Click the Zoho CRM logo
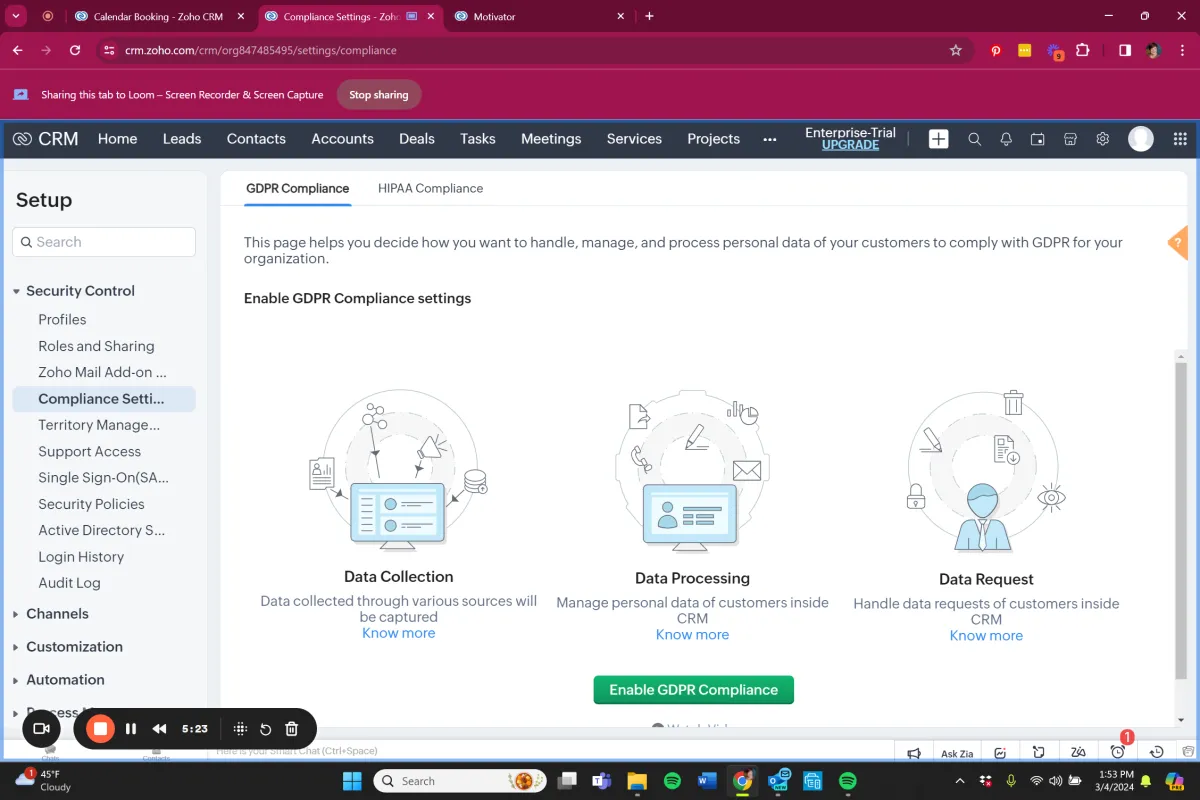The height and width of the screenshot is (800, 1200). point(45,139)
